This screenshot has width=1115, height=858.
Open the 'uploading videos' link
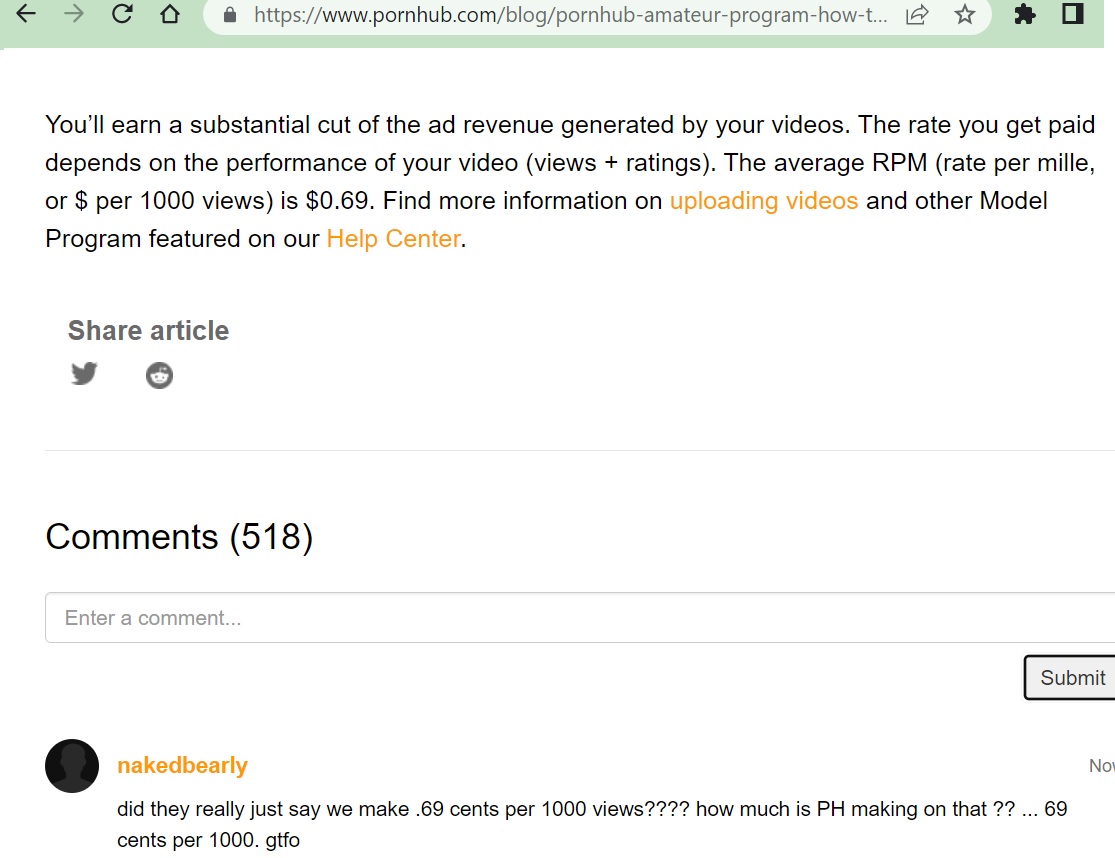764,200
